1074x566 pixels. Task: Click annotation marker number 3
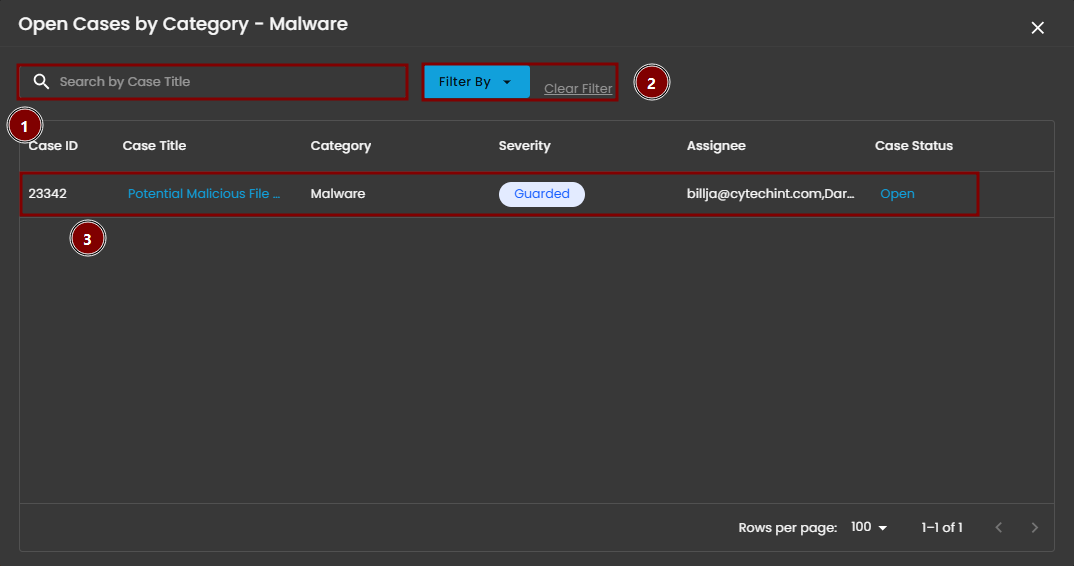pyautogui.click(x=87, y=240)
